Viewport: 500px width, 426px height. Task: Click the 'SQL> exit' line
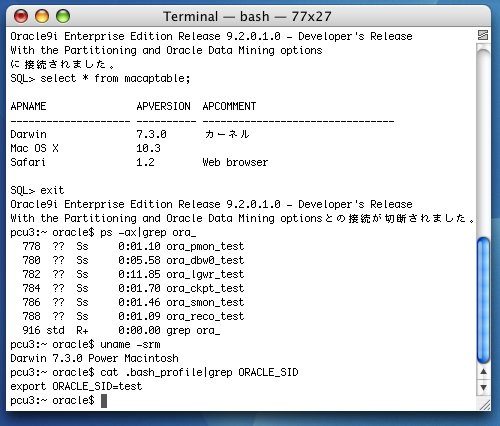click(x=37, y=190)
